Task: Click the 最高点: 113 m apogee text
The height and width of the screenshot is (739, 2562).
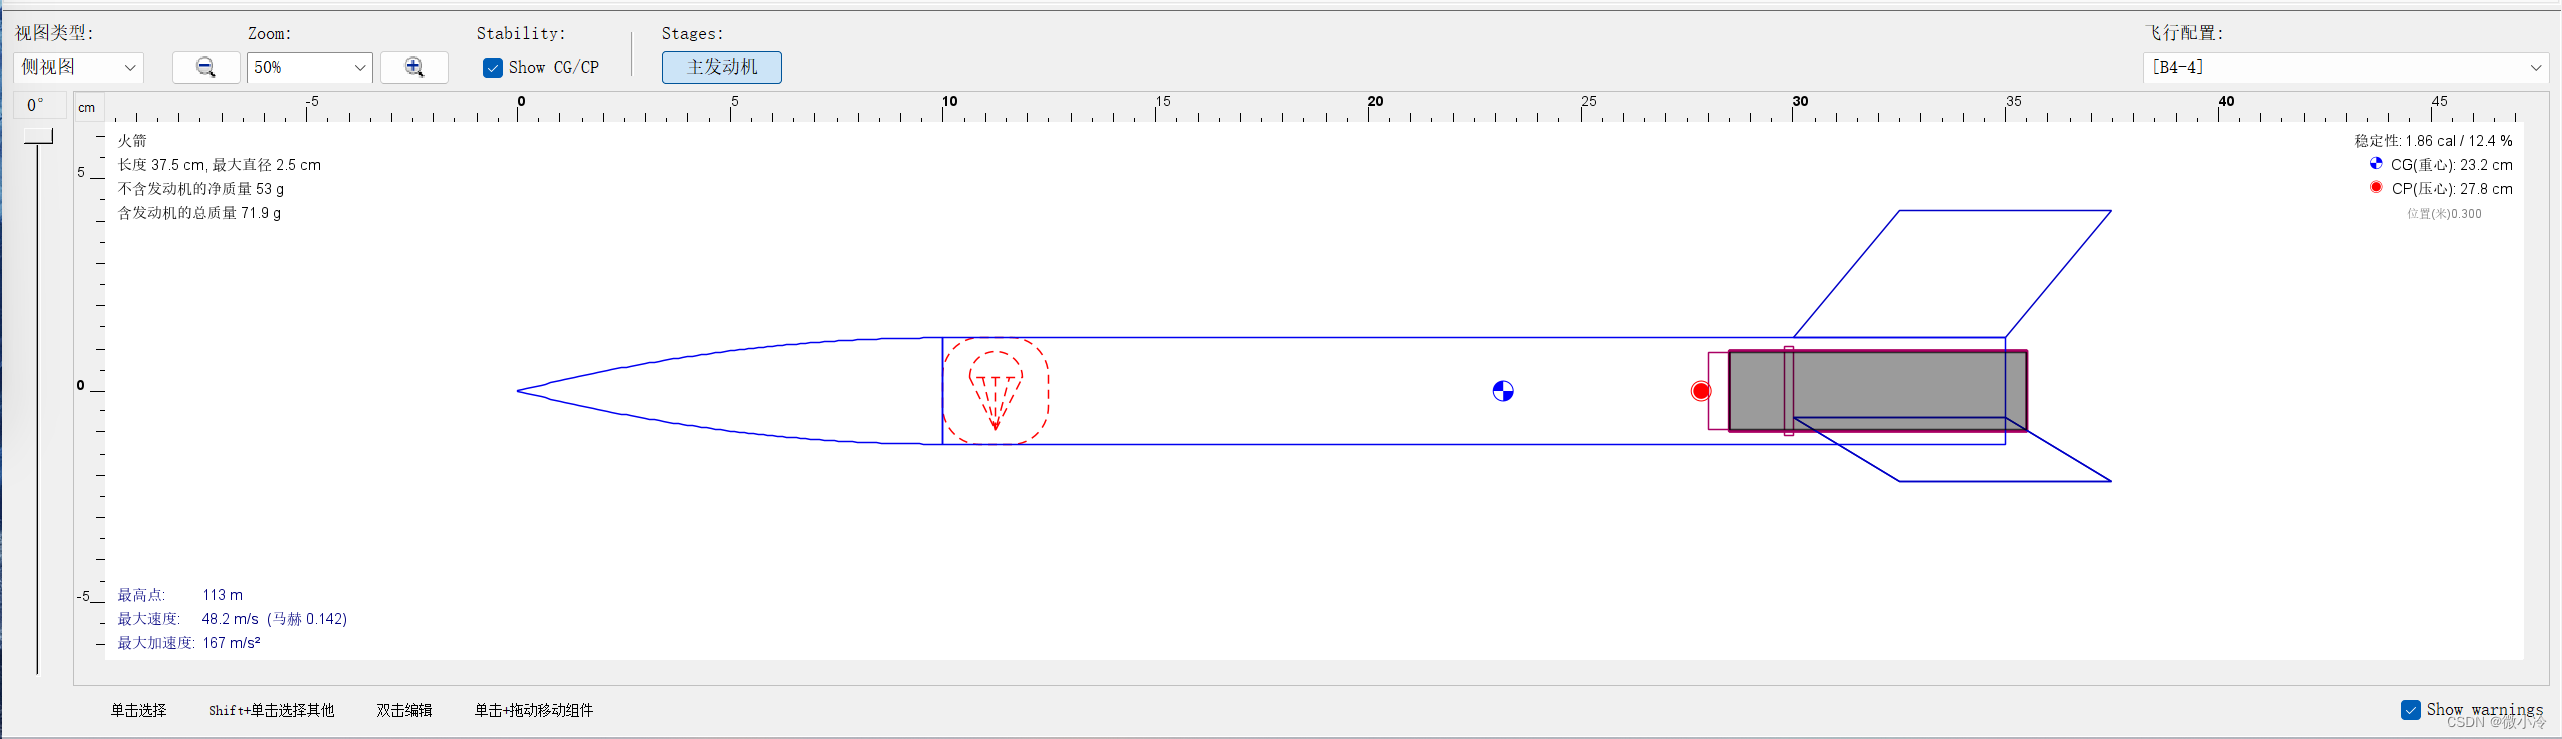Action: pyautogui.click(x=180, y=595)
